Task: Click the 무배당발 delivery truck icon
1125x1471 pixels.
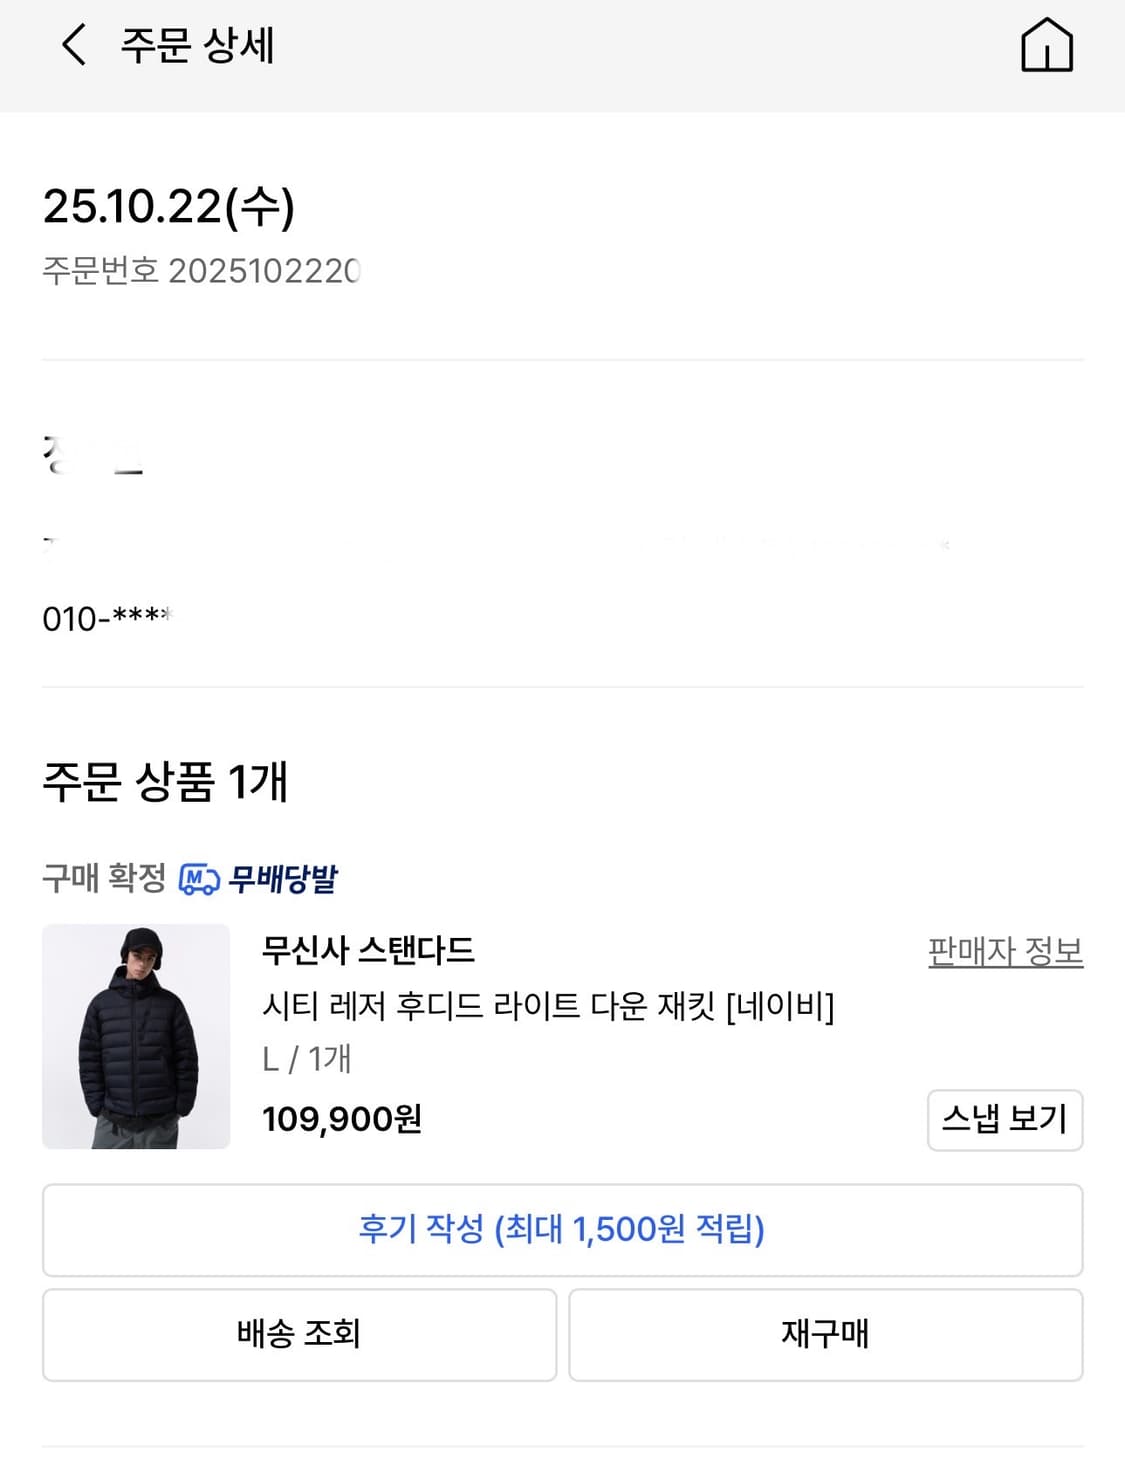Action: [198, 880]
